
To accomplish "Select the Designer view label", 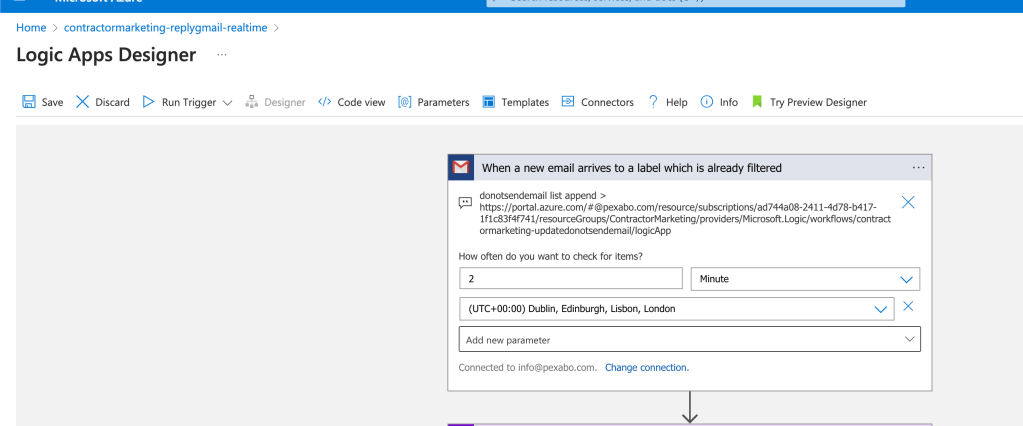I will coord(284,102).
